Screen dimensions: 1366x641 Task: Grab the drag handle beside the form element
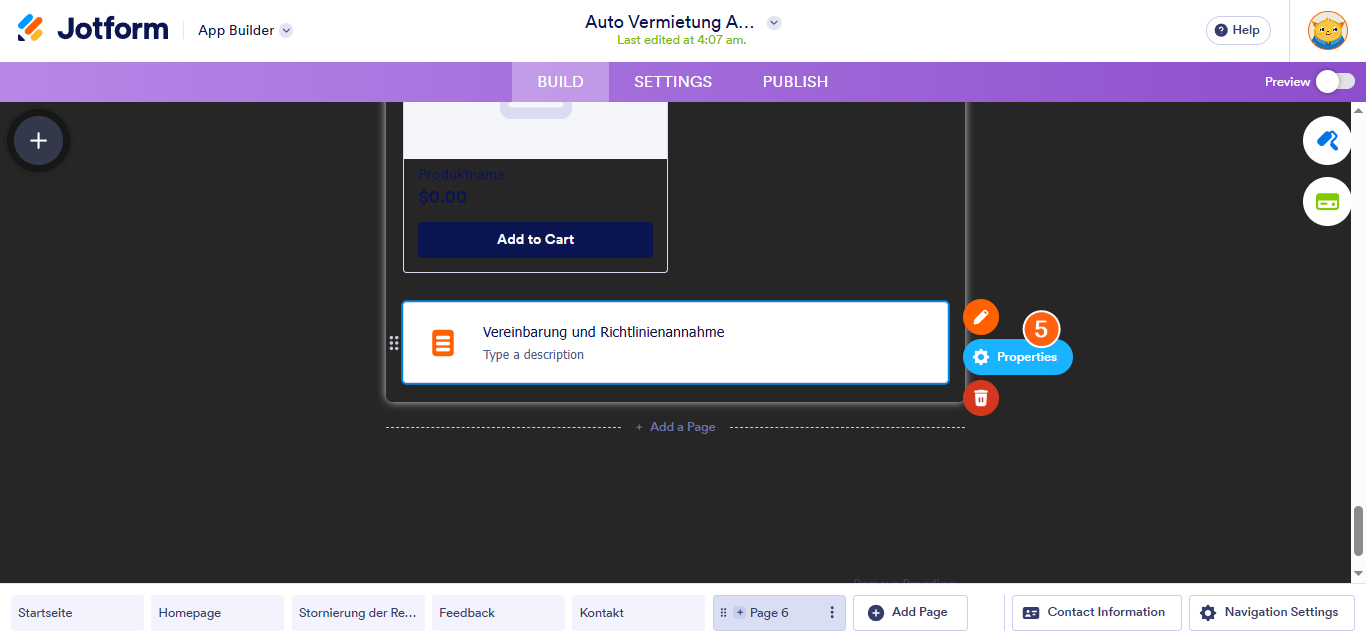pos(393,343)
